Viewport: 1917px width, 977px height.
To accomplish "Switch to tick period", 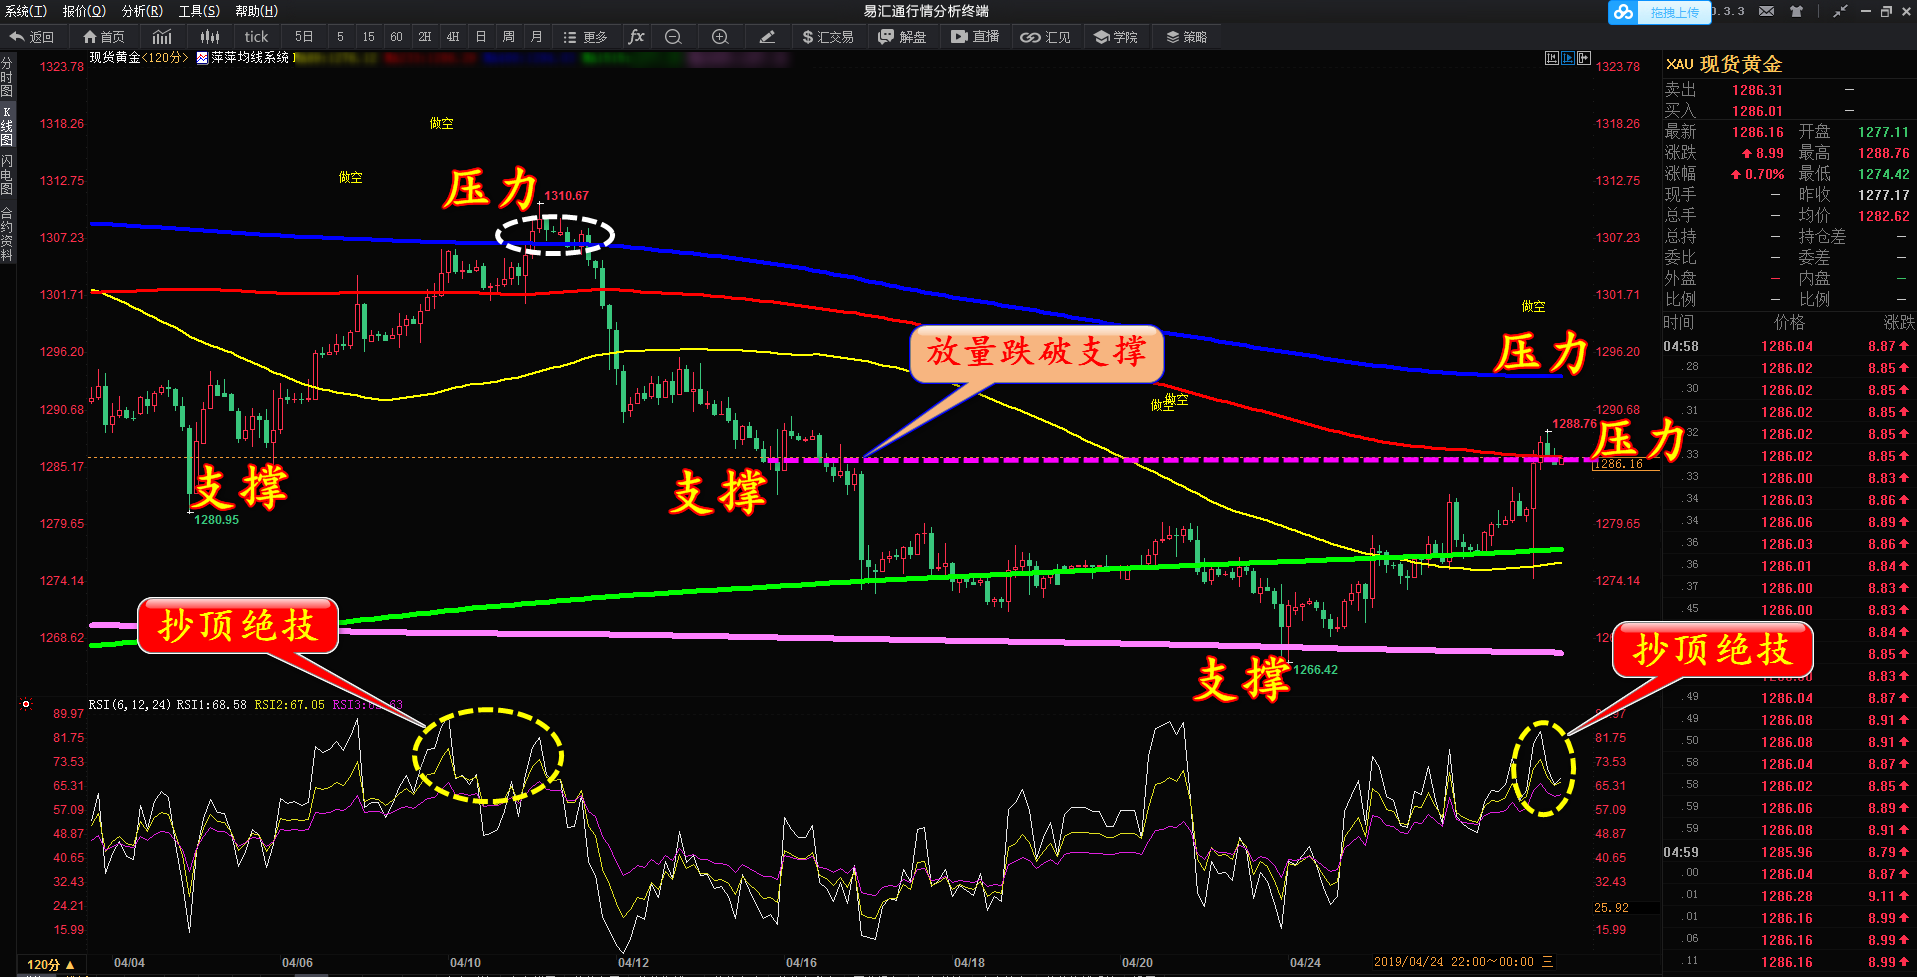I will (256, 37).
